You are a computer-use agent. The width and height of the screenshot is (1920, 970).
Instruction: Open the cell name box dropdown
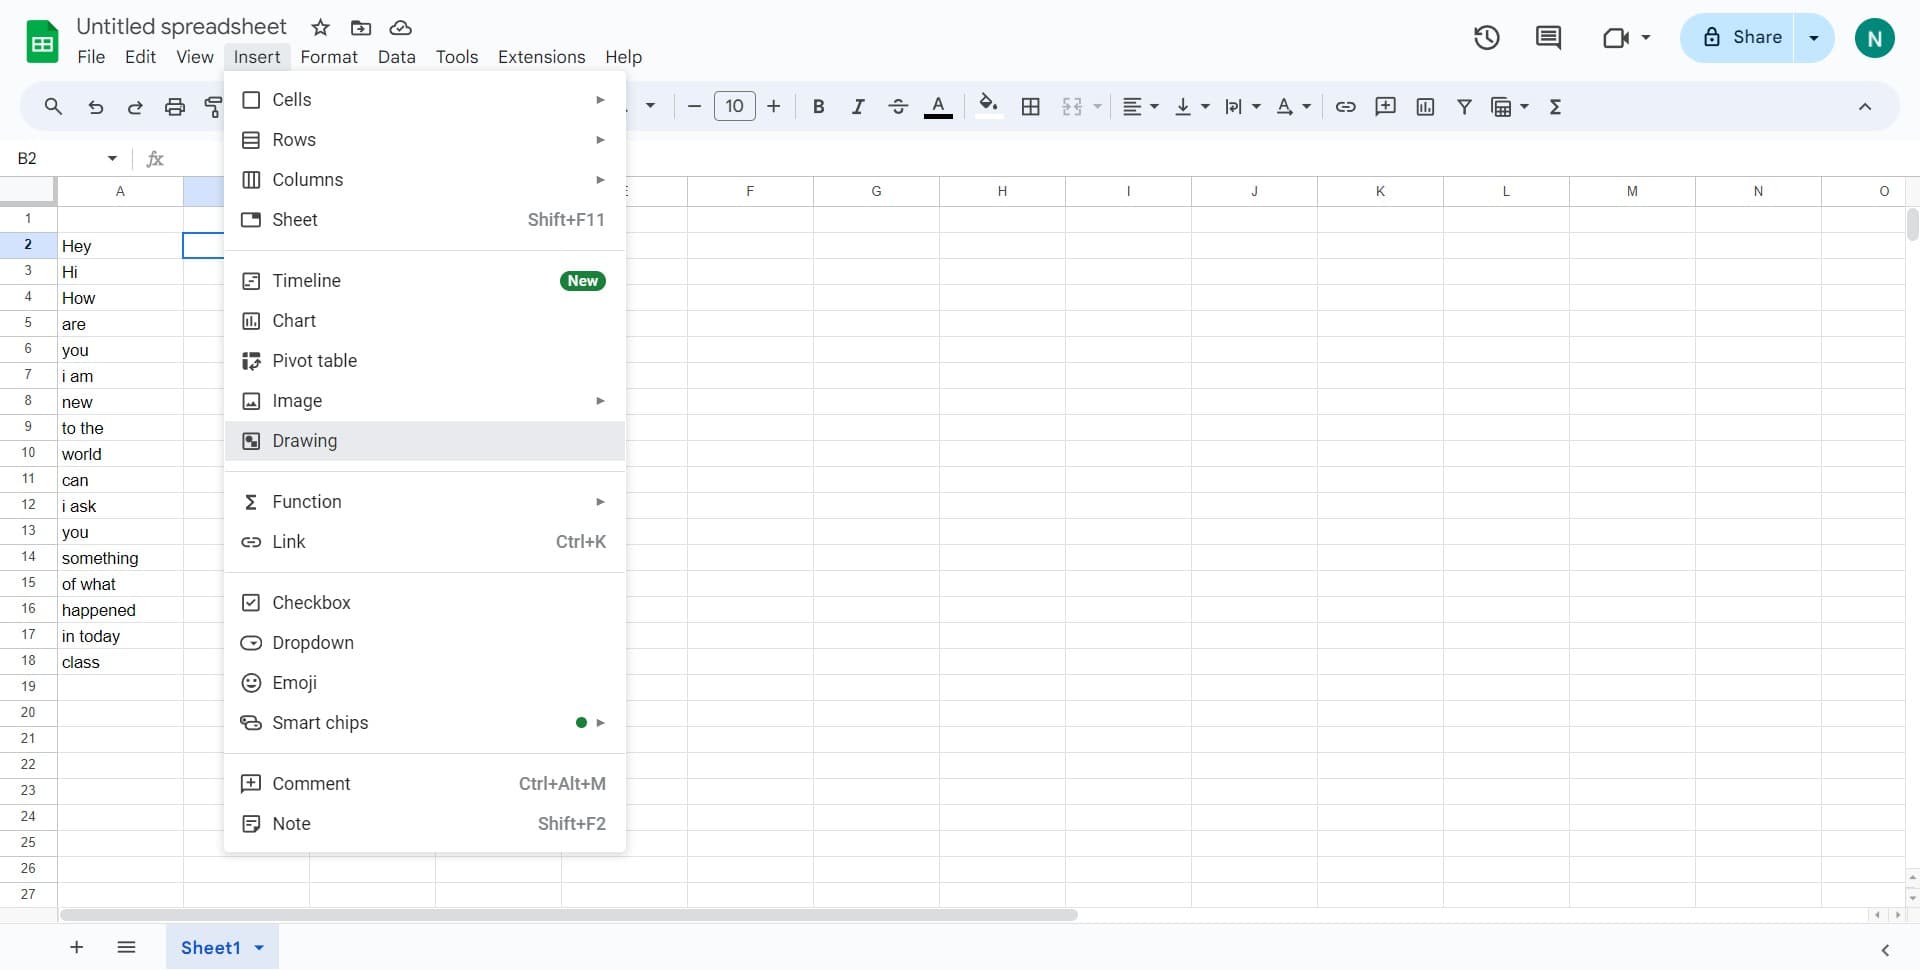click(110, 158)
